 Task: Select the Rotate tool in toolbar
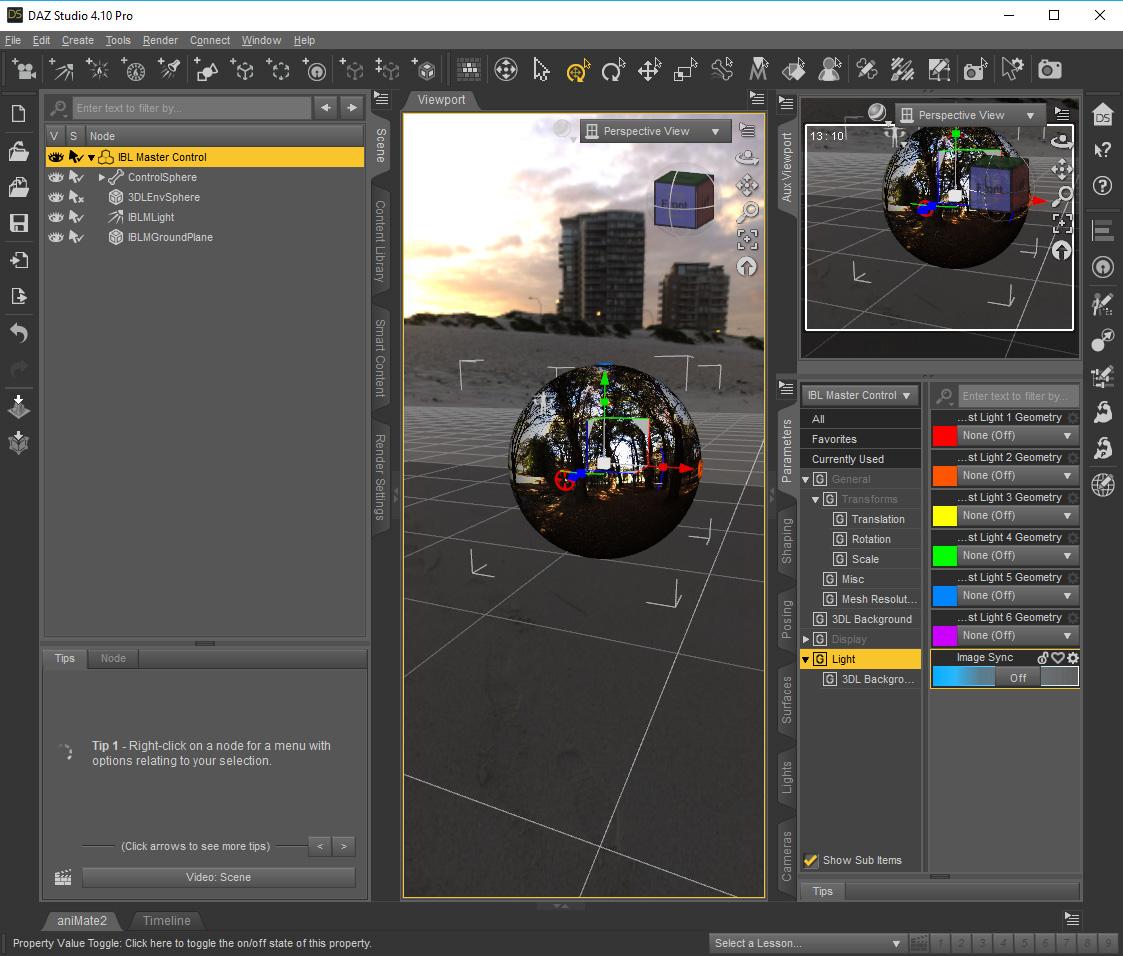612,70
